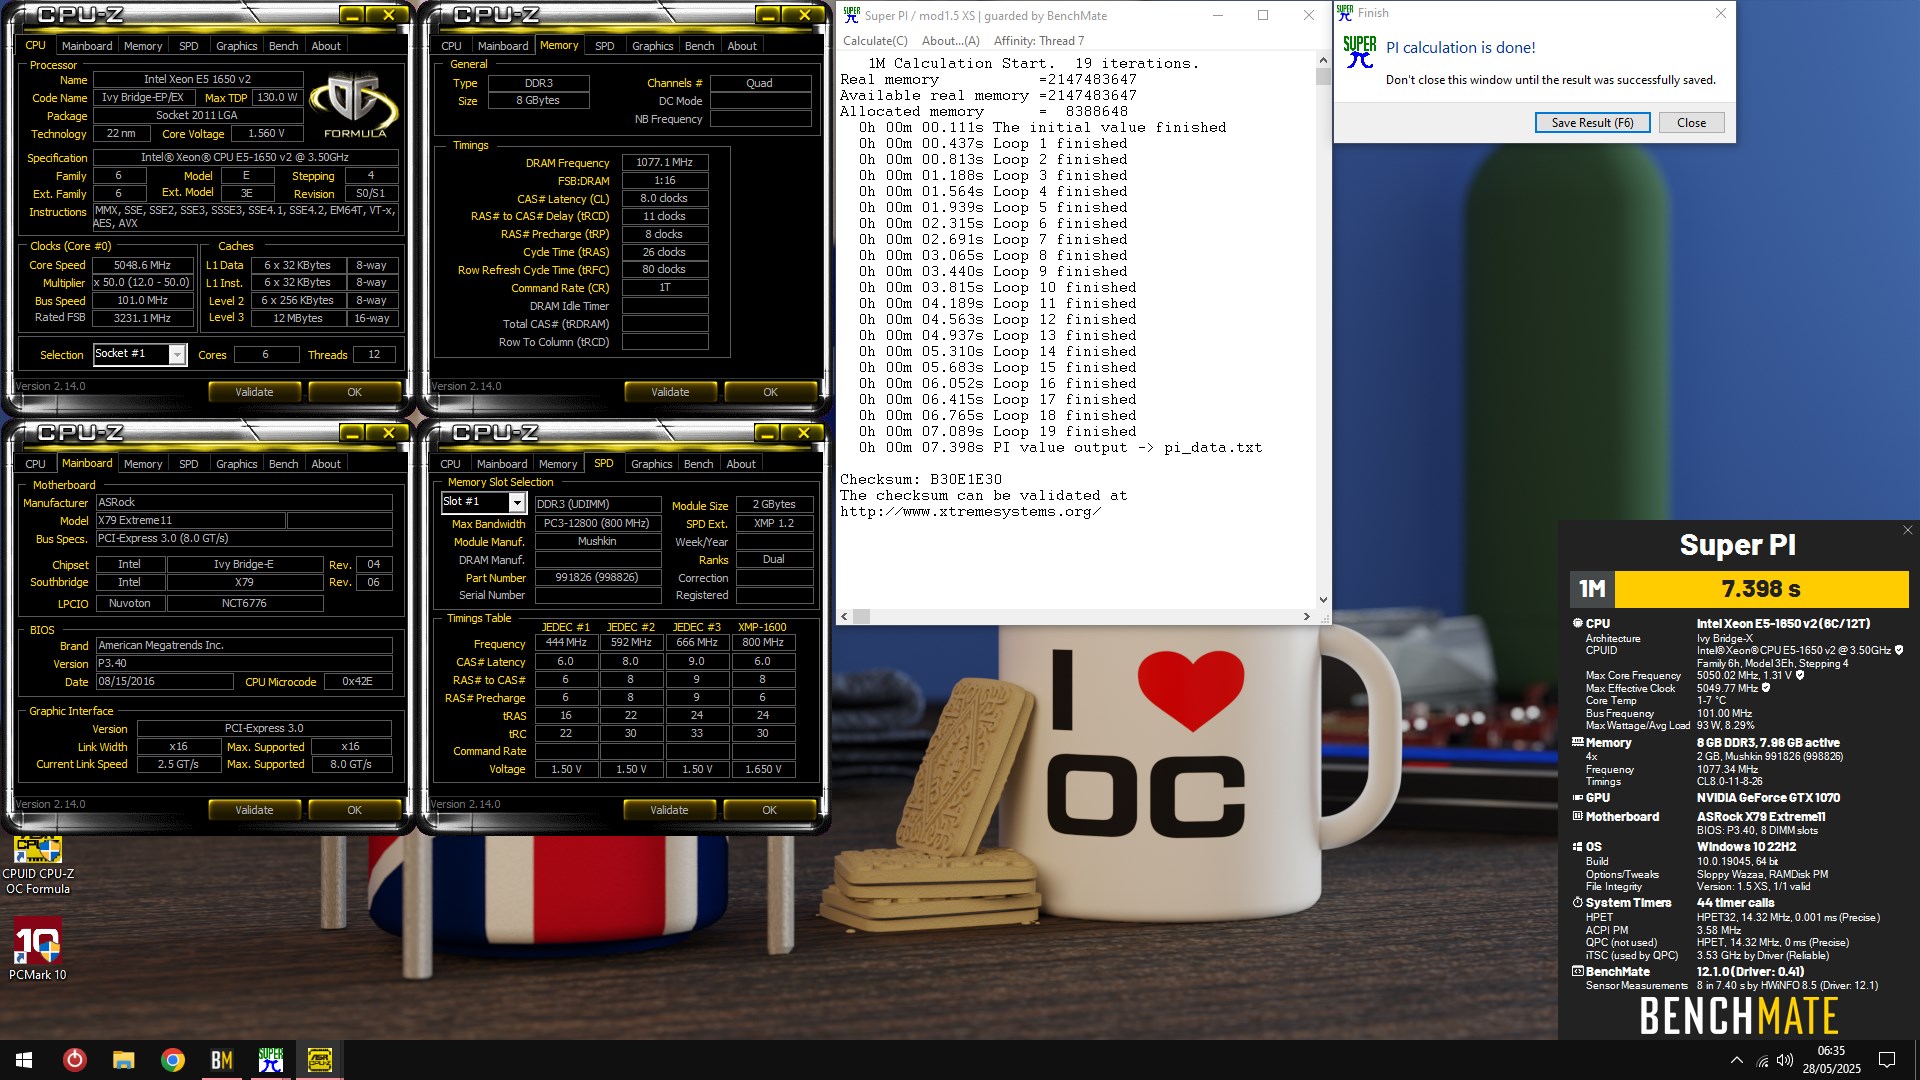1920x1080 pixels.
Task: Click the 1M label in BenchMate panel
Action: click(x=1592, y=589)
